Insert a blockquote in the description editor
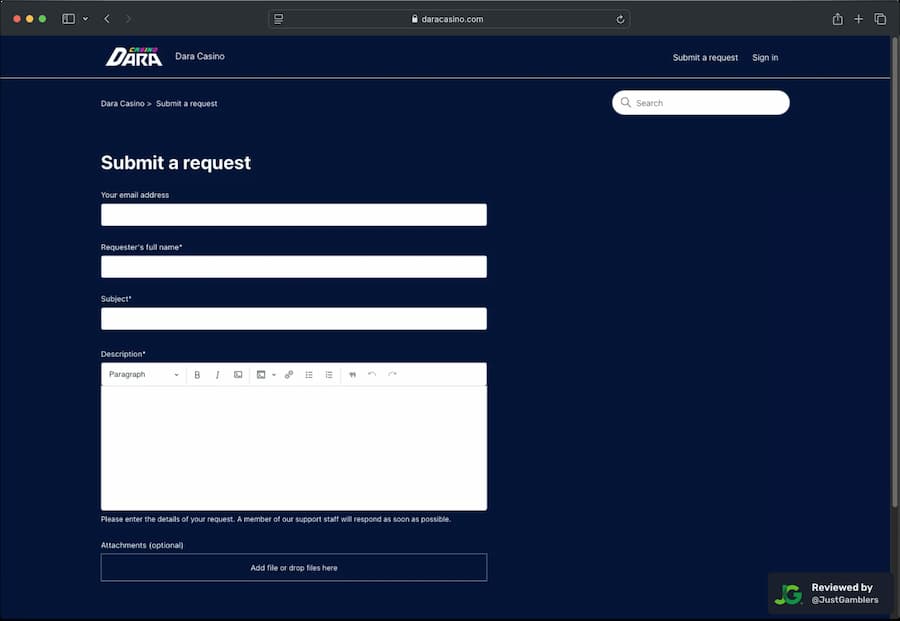 pyautogui.click(x=352, y=374)
